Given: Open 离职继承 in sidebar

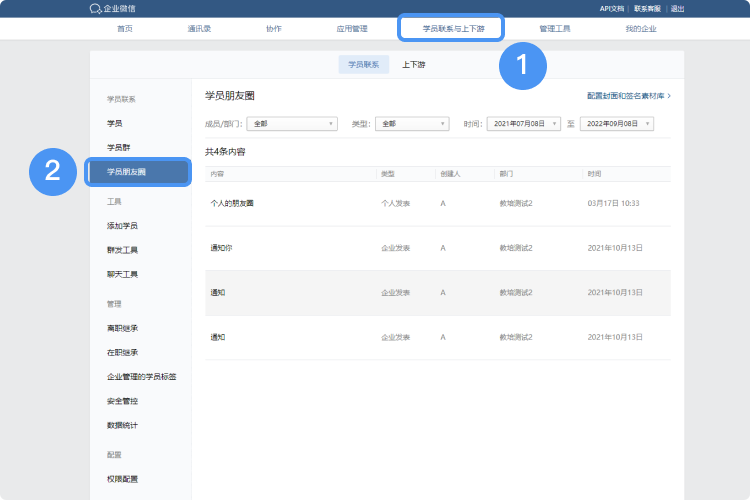Looking at the screenshot, I should coord(122,328).
